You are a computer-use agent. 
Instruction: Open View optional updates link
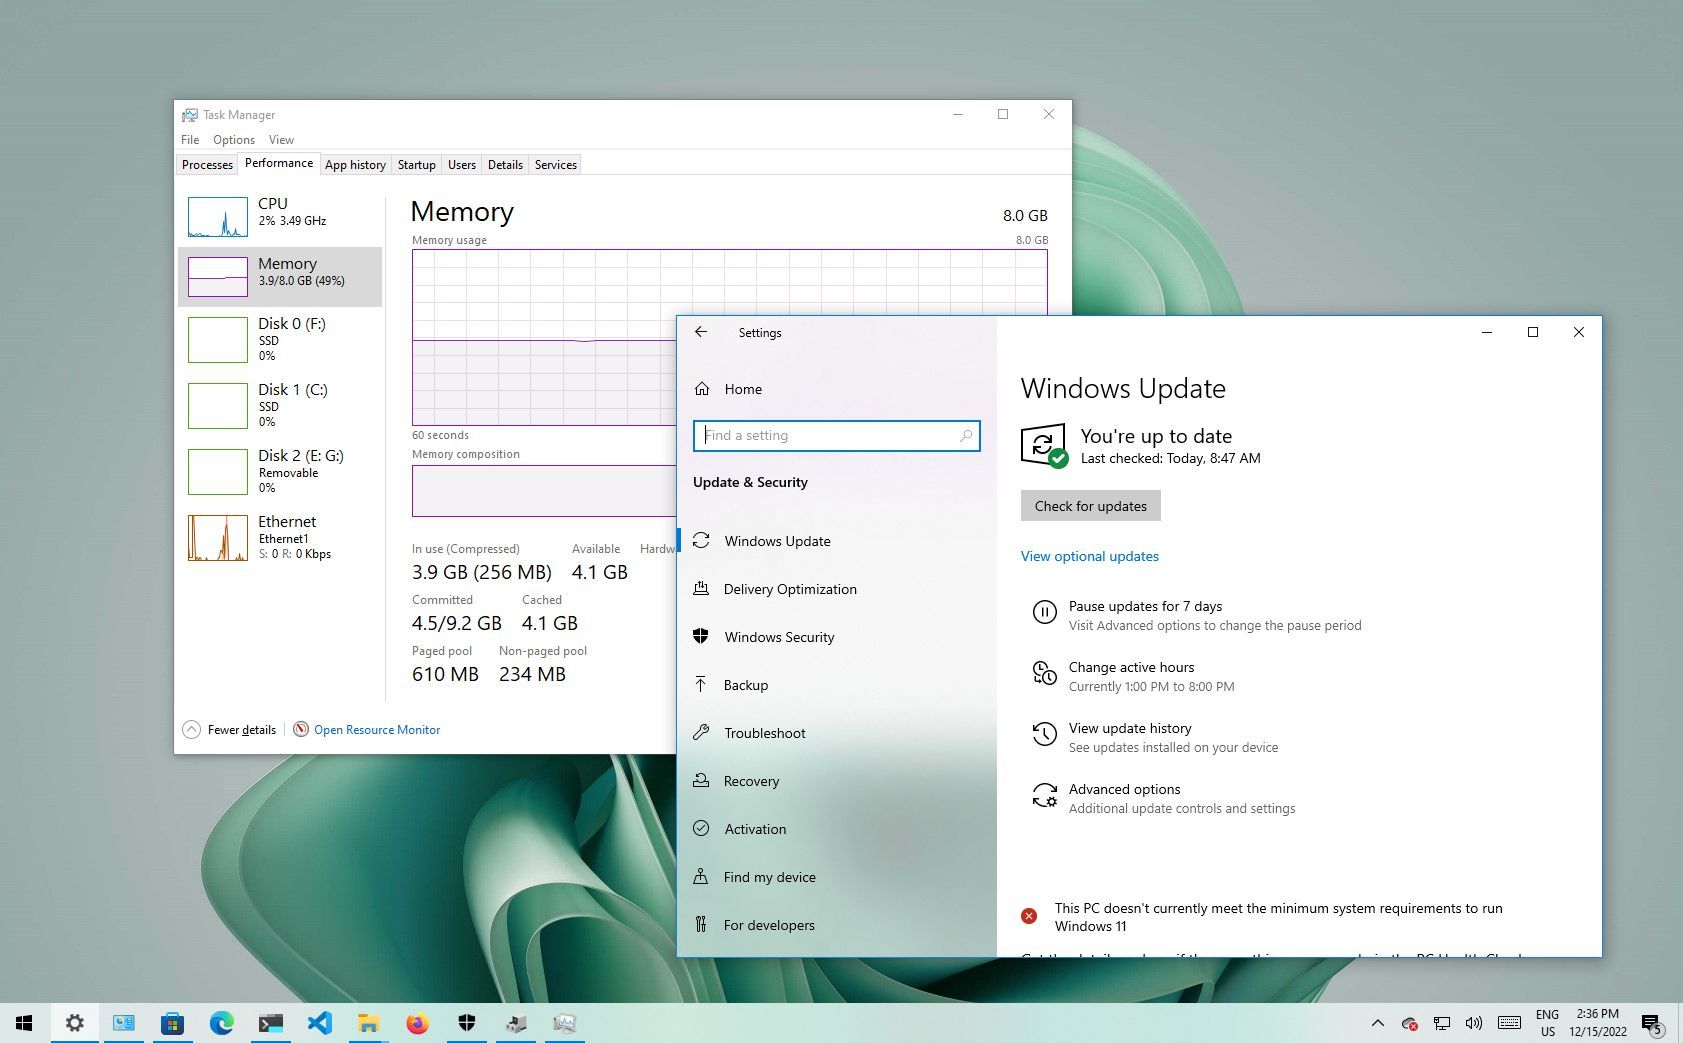pyautogui.click(x=1090, y=556)
